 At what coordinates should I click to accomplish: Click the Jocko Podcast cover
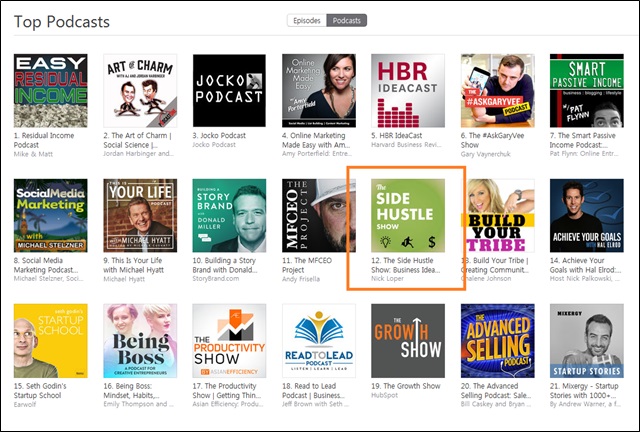click(x=229, y=90)
